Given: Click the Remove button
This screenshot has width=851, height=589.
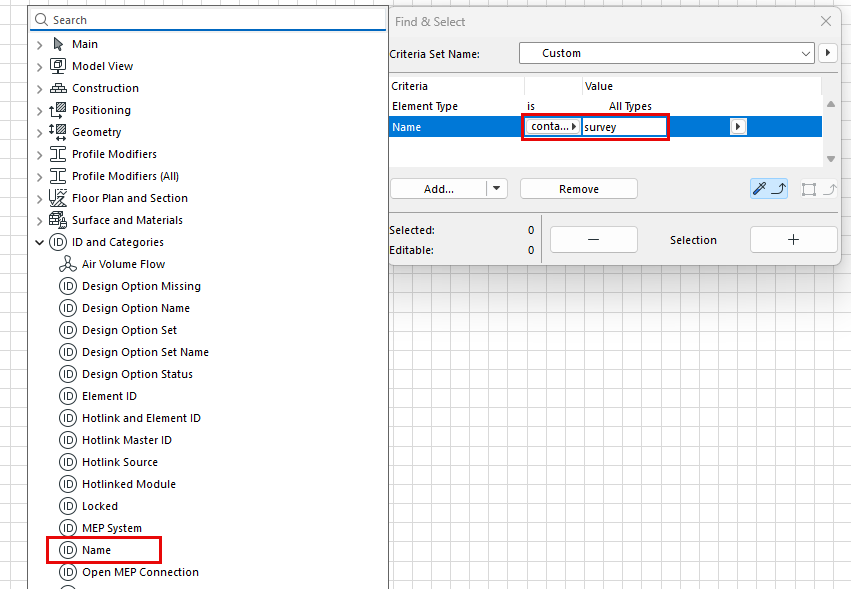Looking at the screenshot, I should point(578,189).
